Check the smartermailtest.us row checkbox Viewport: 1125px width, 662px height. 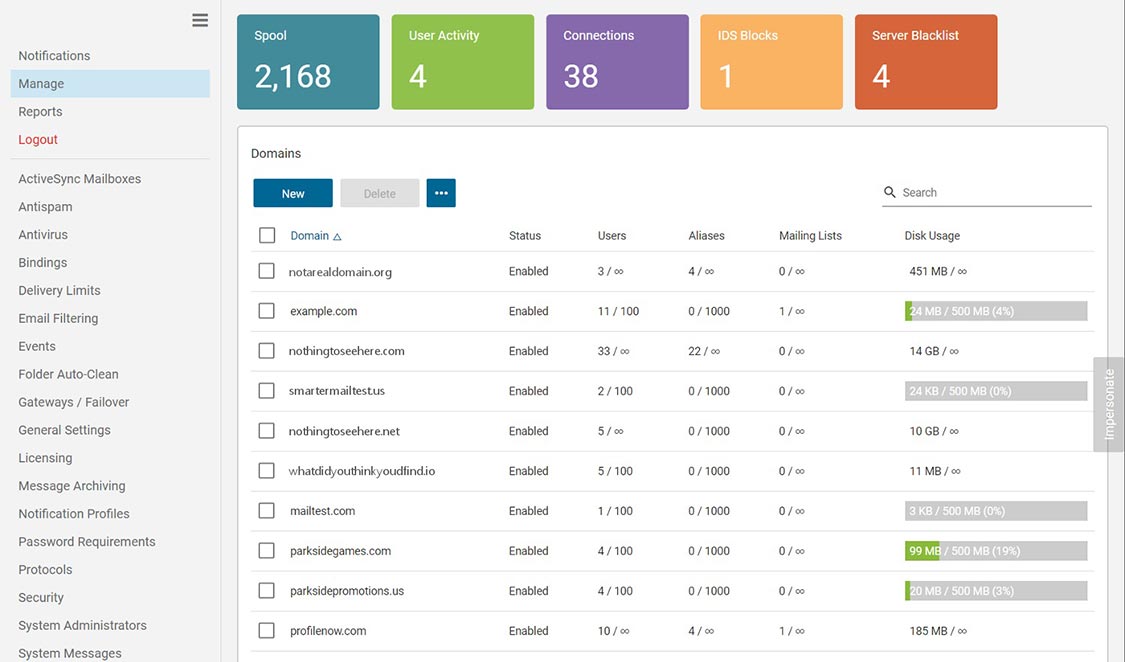266,391
